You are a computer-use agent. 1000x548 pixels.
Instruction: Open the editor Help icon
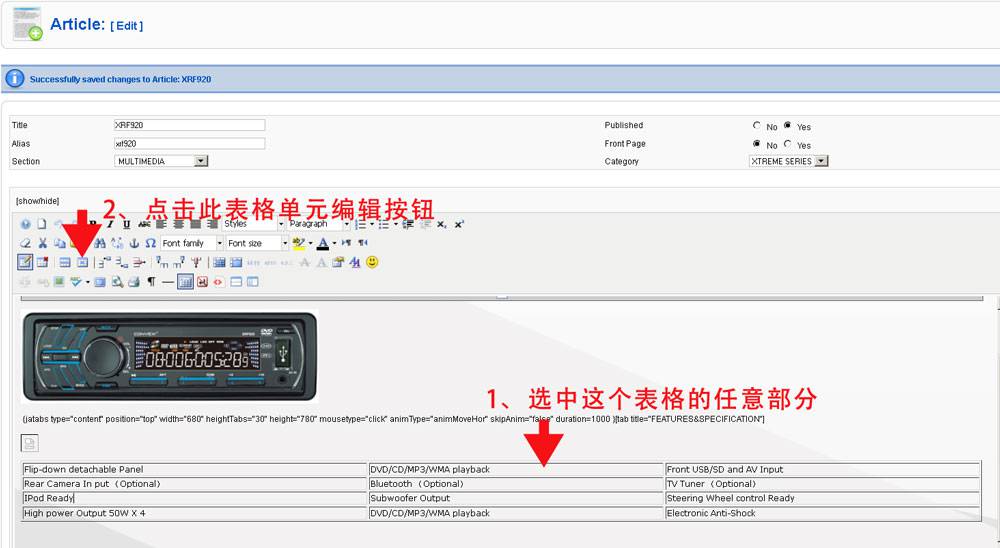pos(26,224)
